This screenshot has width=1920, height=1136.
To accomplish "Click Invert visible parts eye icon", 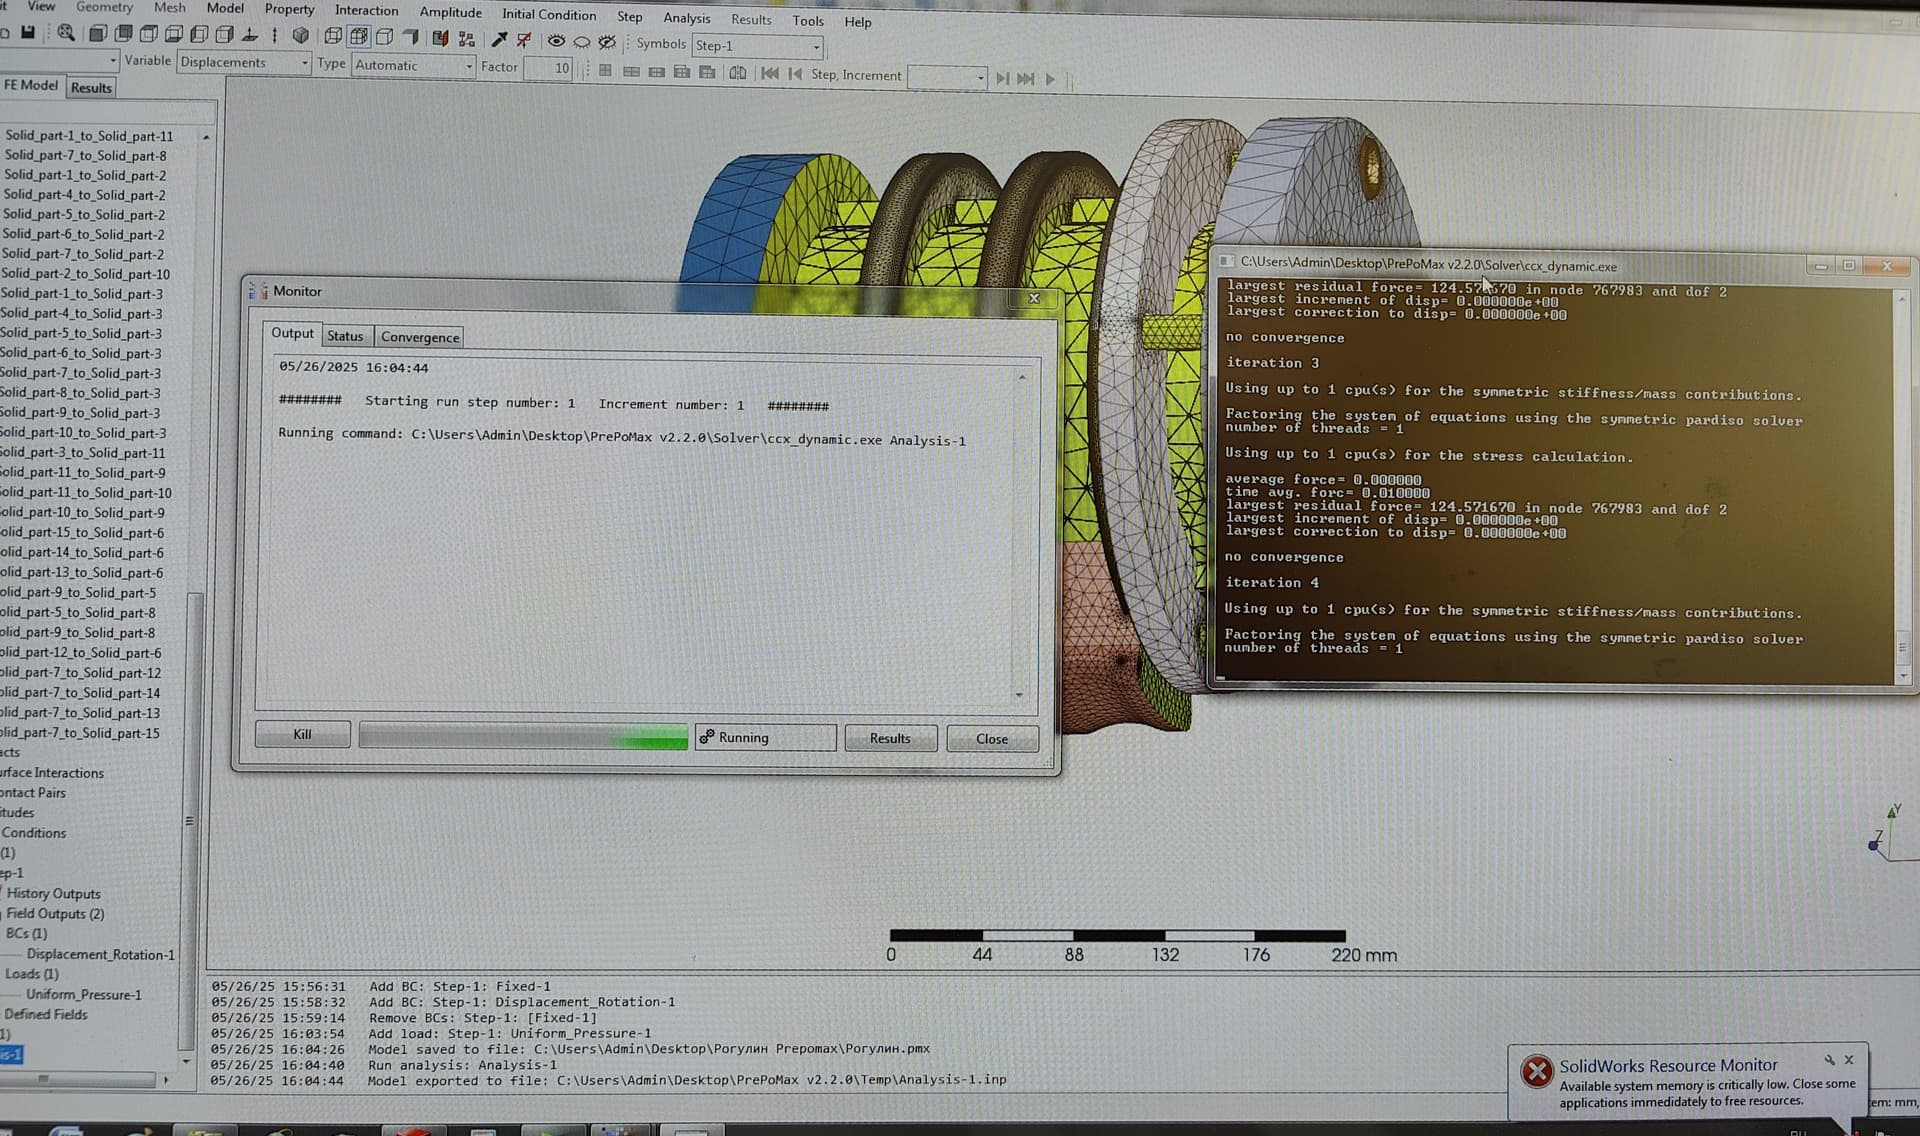I will [x=607, y=42].
